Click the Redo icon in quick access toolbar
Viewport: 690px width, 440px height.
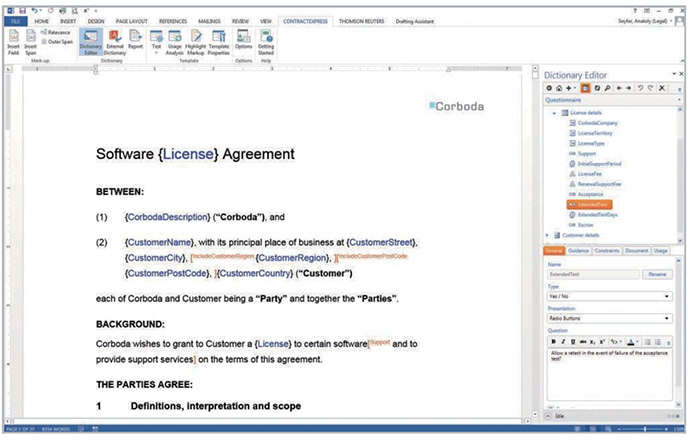(x=51, y=10)
